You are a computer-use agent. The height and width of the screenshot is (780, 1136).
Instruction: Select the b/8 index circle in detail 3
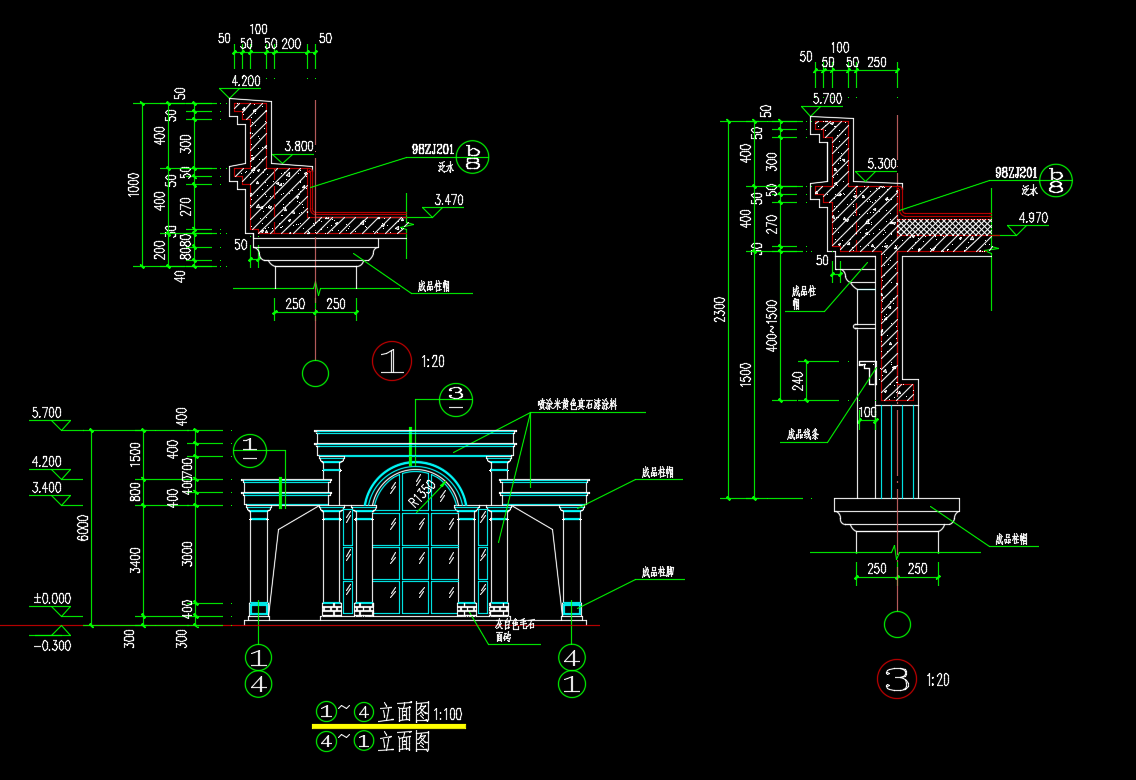tap(1056, 180)
